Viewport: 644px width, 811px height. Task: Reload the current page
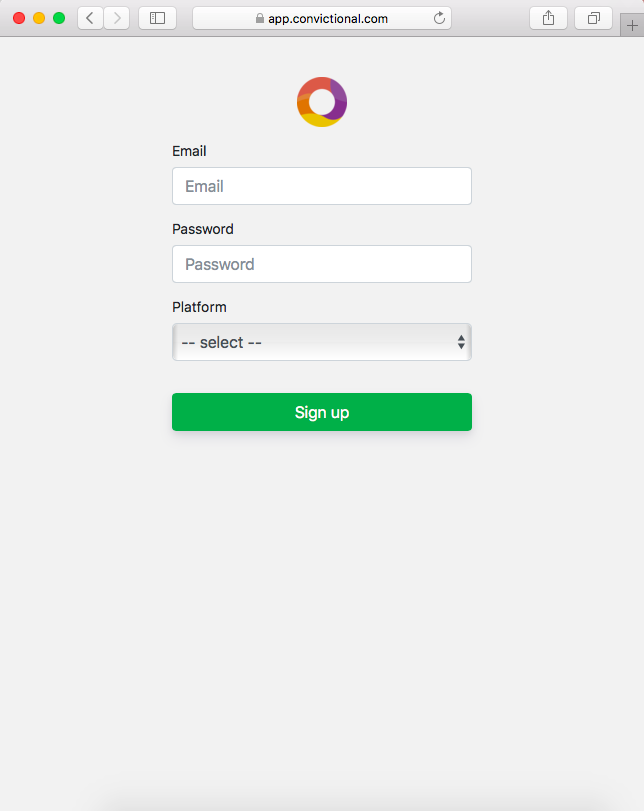tap(439, 18)
